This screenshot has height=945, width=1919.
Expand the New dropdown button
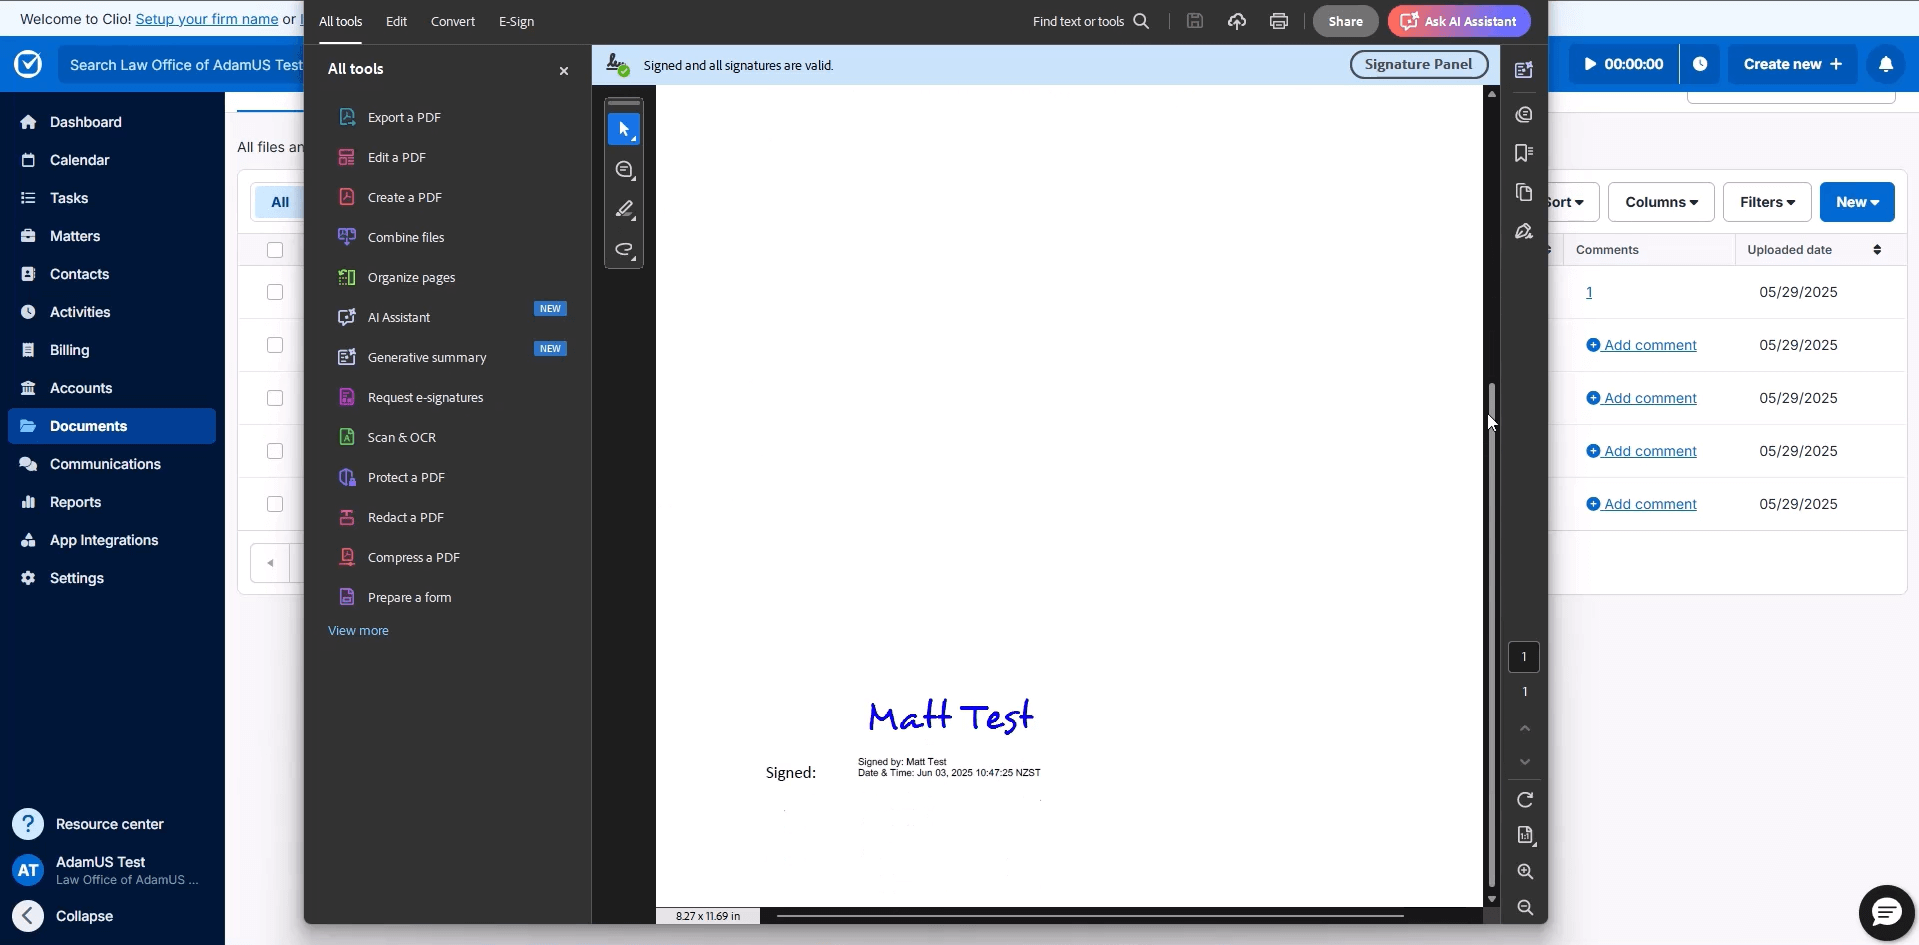(1856, 202)
